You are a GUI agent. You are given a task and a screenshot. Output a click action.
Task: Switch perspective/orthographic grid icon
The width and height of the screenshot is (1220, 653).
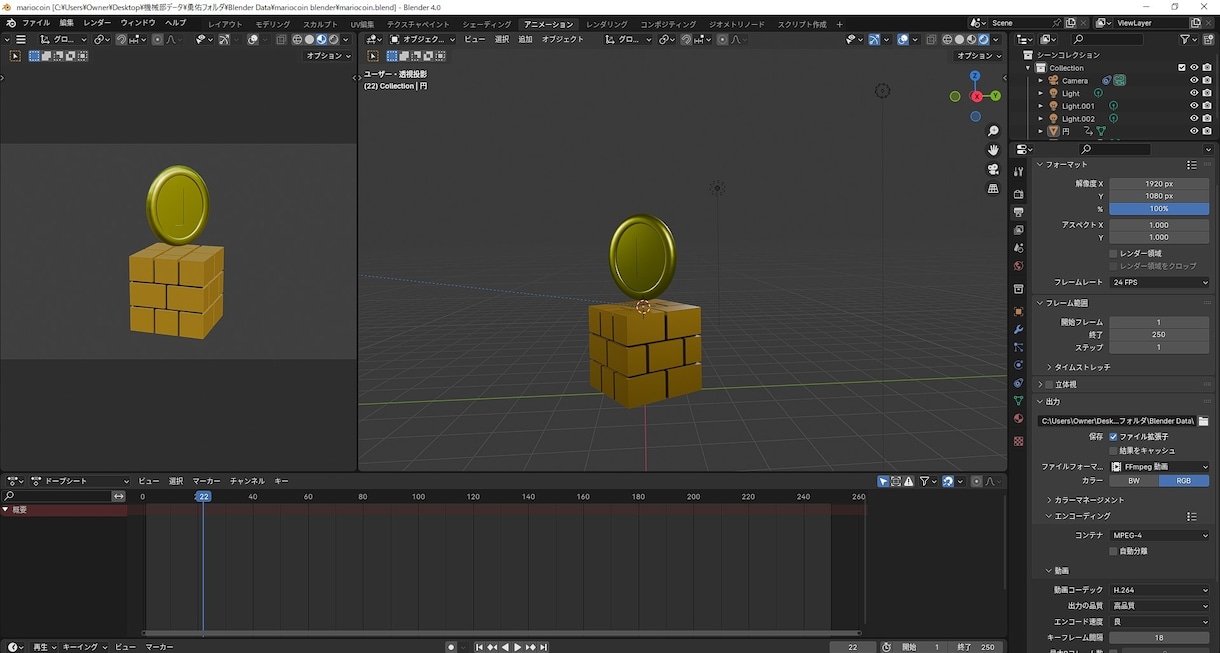(x=993, y=188)
